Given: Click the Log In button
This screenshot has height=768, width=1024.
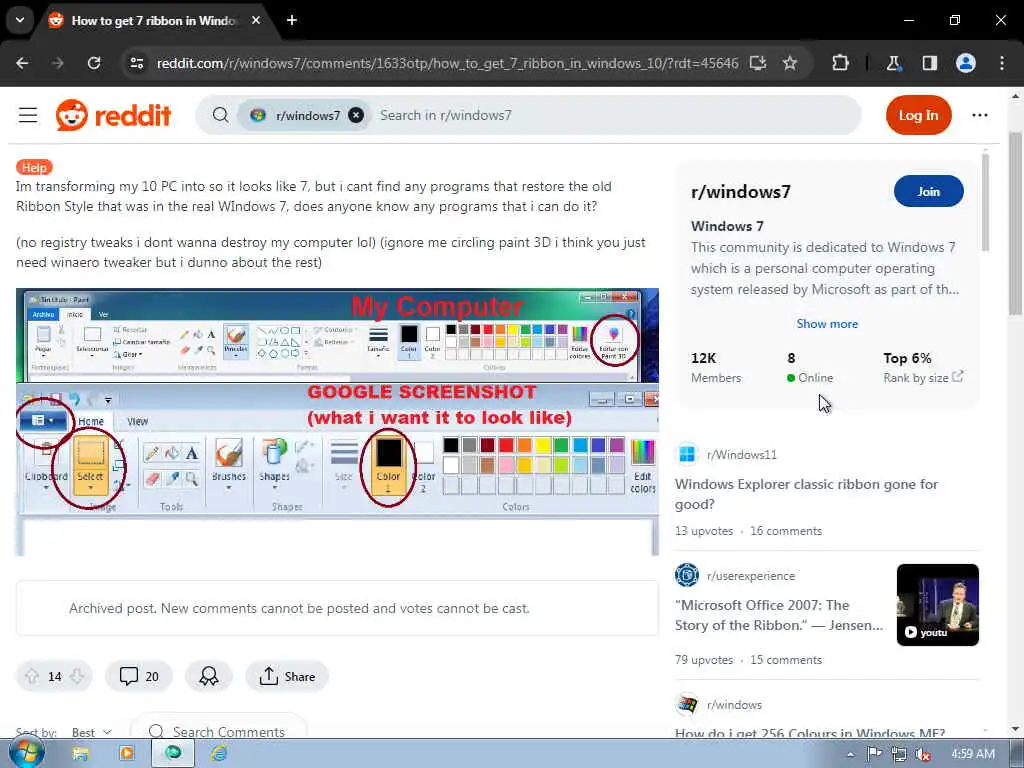Looking at the screenshot, I should point(918,116).
